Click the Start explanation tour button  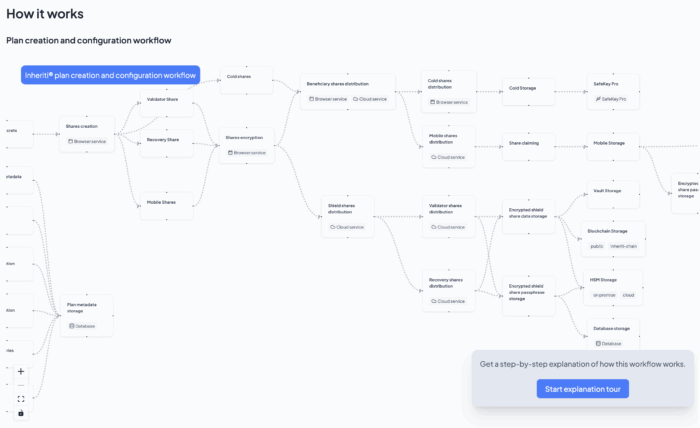tap(583, 389)
